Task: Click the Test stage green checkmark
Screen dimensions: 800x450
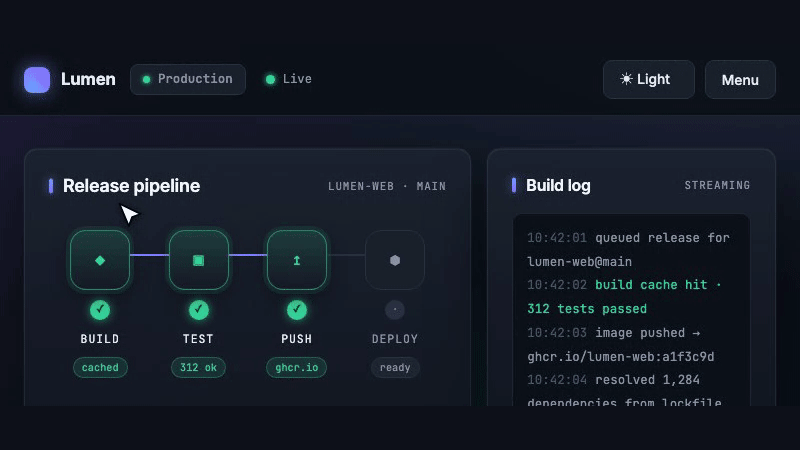Action: 198,310
